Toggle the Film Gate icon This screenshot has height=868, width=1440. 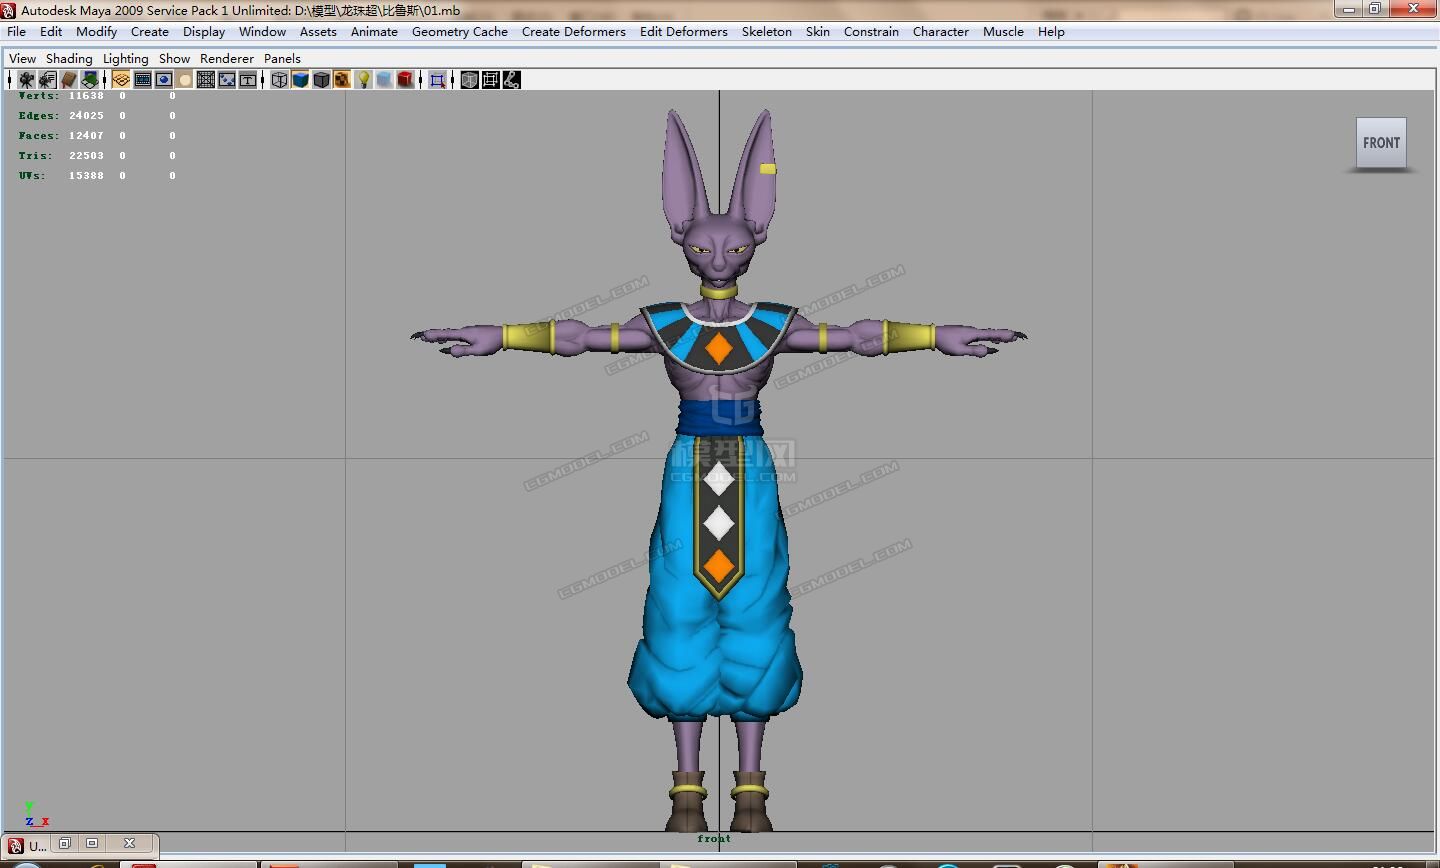click(143, 80)
